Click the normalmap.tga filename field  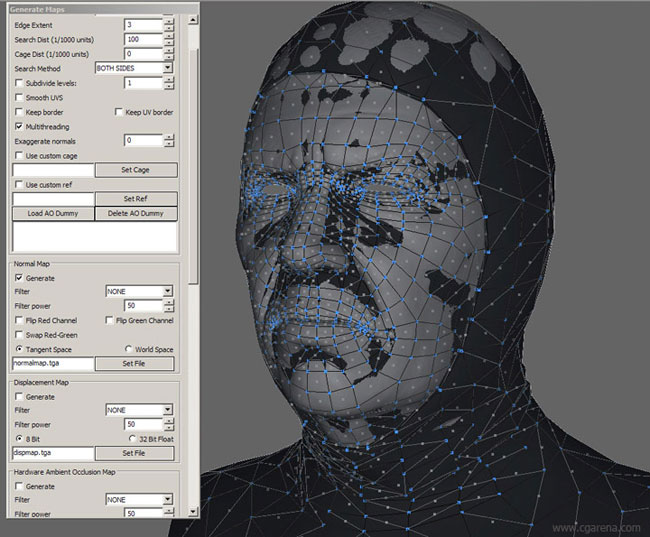[53, 364]
